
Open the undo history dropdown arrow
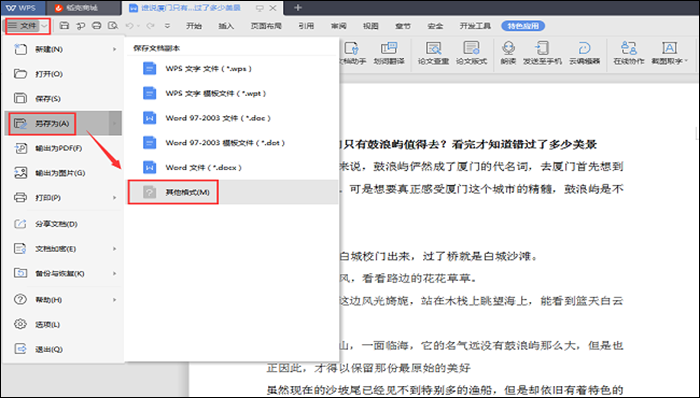[x=138, y=26]
